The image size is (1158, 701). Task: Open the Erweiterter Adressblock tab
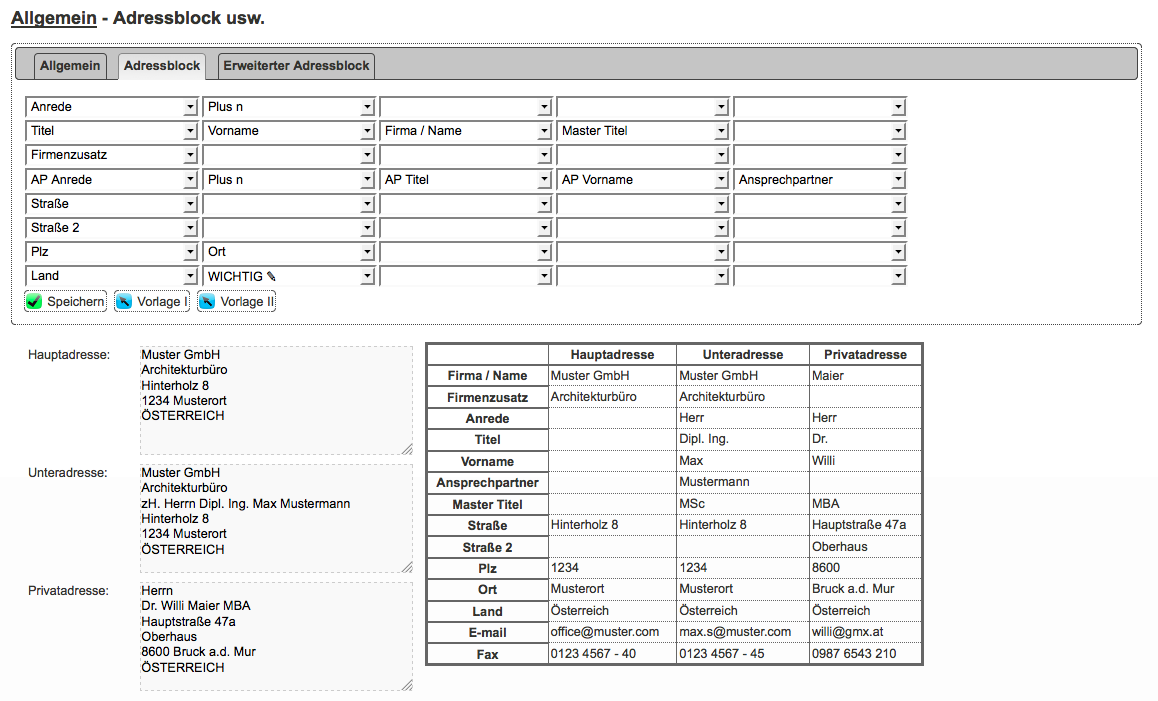click(x=296, y=66)
